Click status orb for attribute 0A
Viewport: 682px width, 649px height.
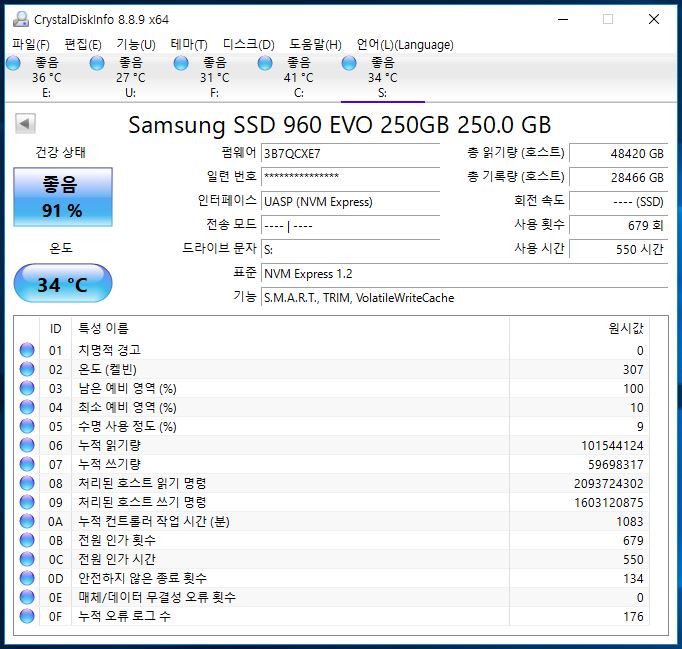pyautogui.click(x=27, y=521)
